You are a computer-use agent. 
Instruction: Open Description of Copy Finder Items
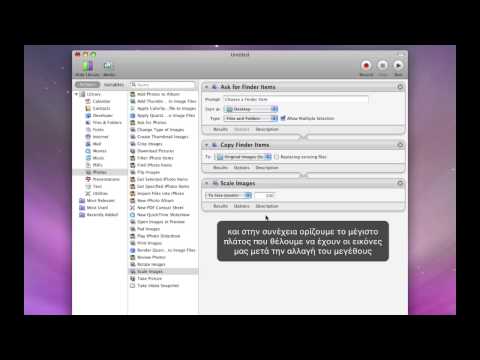(x=267, y=168)
